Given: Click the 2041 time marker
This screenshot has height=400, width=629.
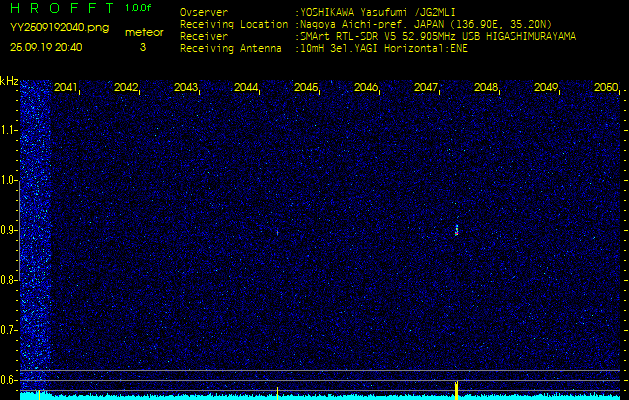Looking at the screenshot, I should pos(66,88).
